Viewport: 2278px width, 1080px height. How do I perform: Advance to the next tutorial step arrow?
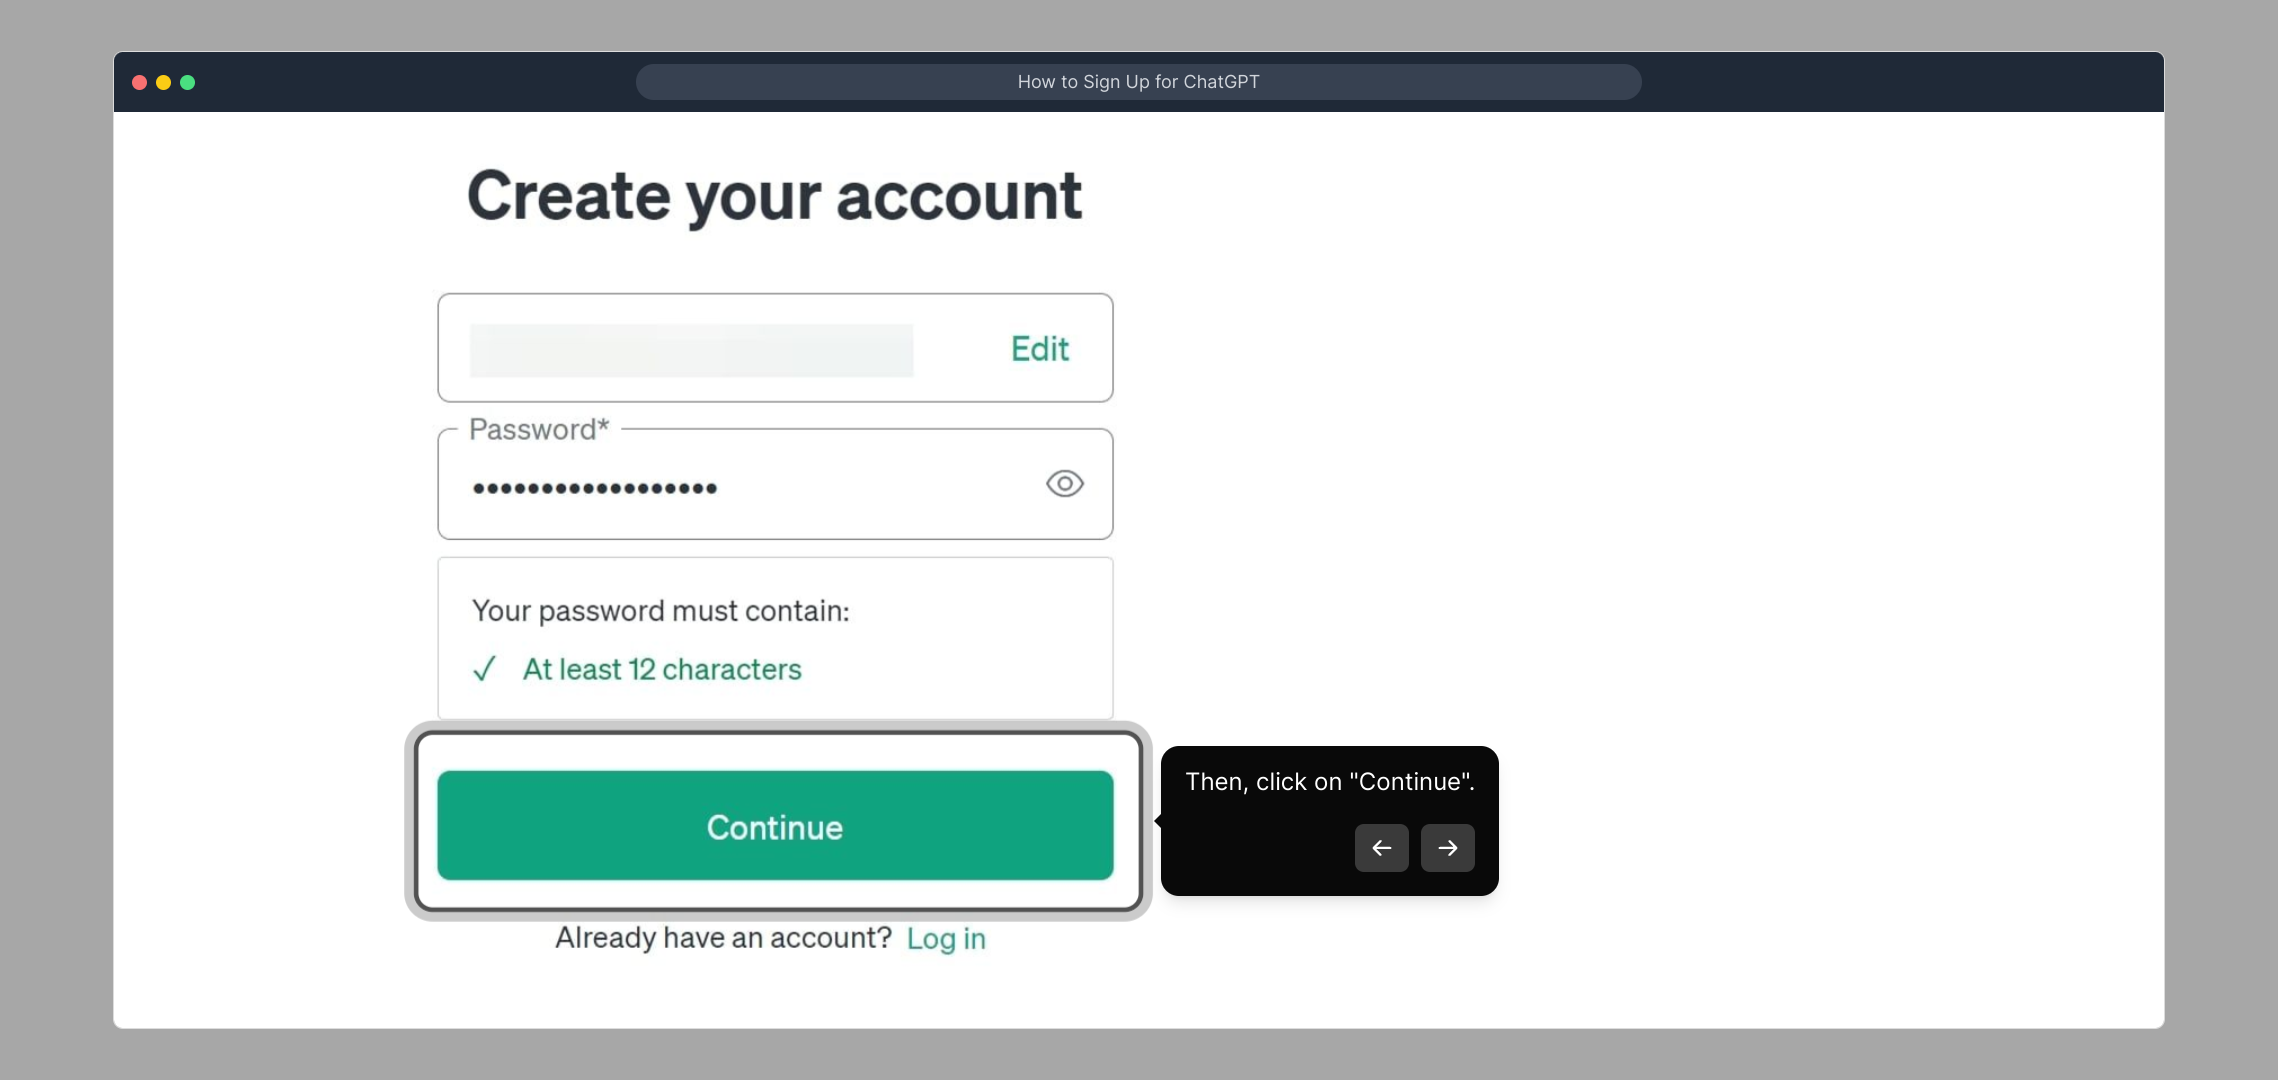(1447, 848)
